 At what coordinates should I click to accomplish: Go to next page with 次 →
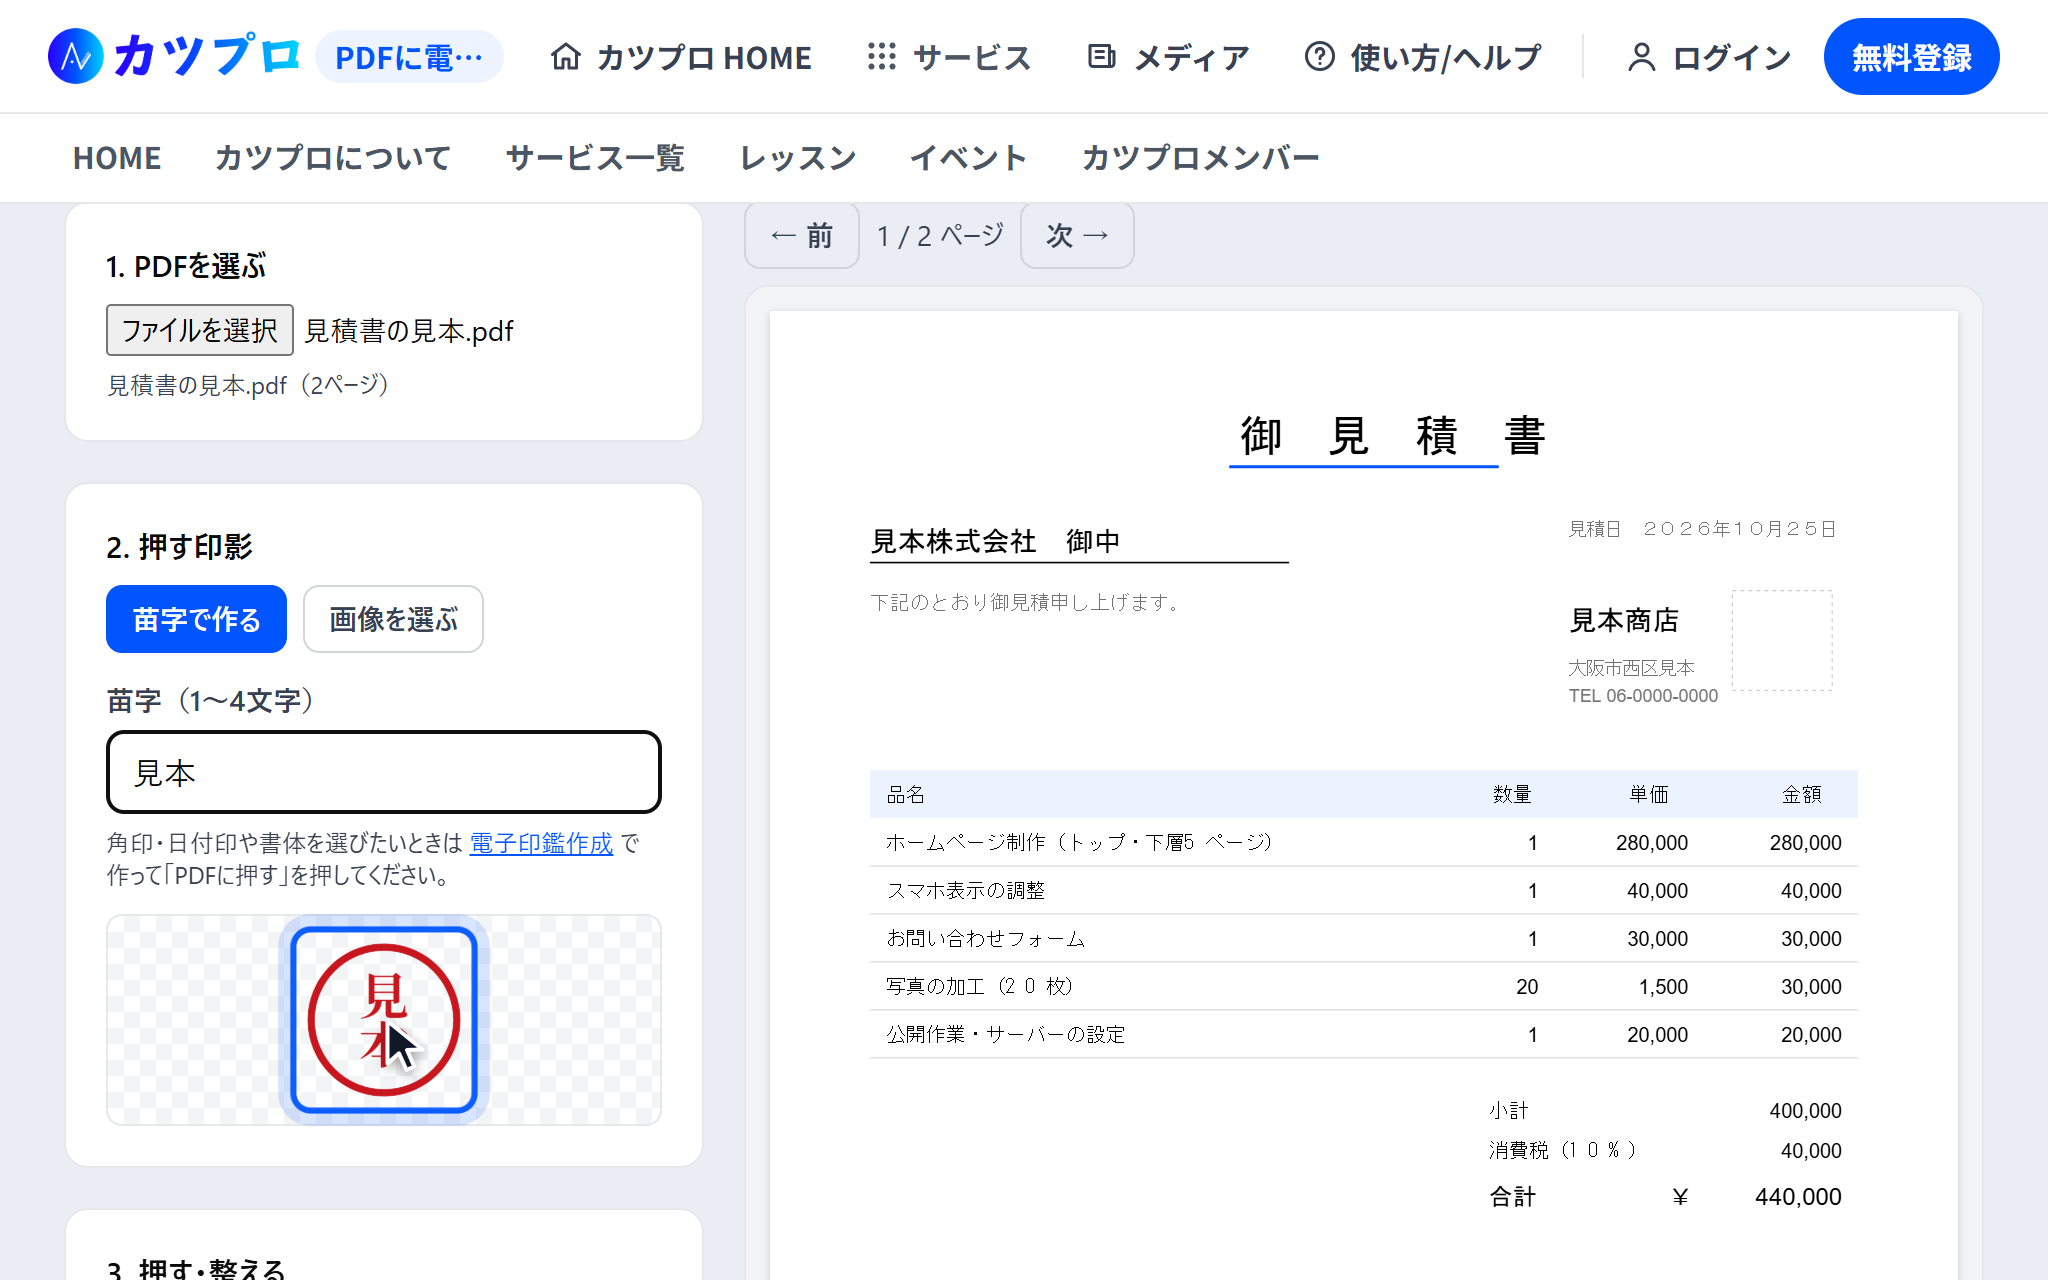1077,236
